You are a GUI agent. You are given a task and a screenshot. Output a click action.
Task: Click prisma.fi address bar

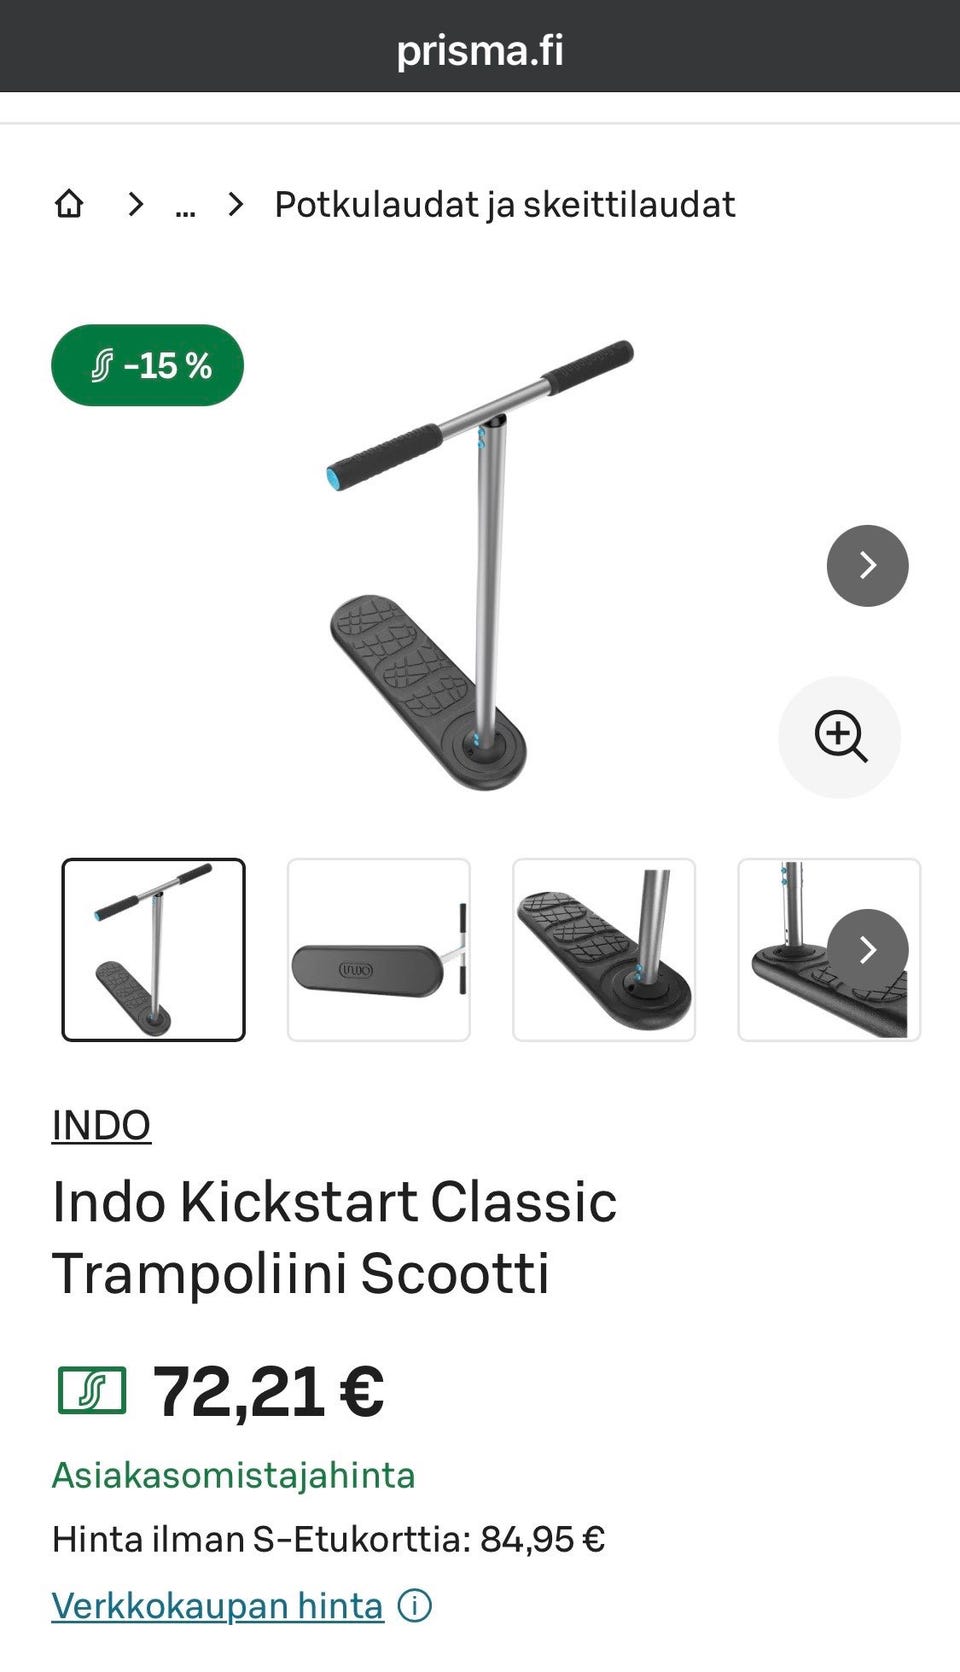(x=480, y=49)
